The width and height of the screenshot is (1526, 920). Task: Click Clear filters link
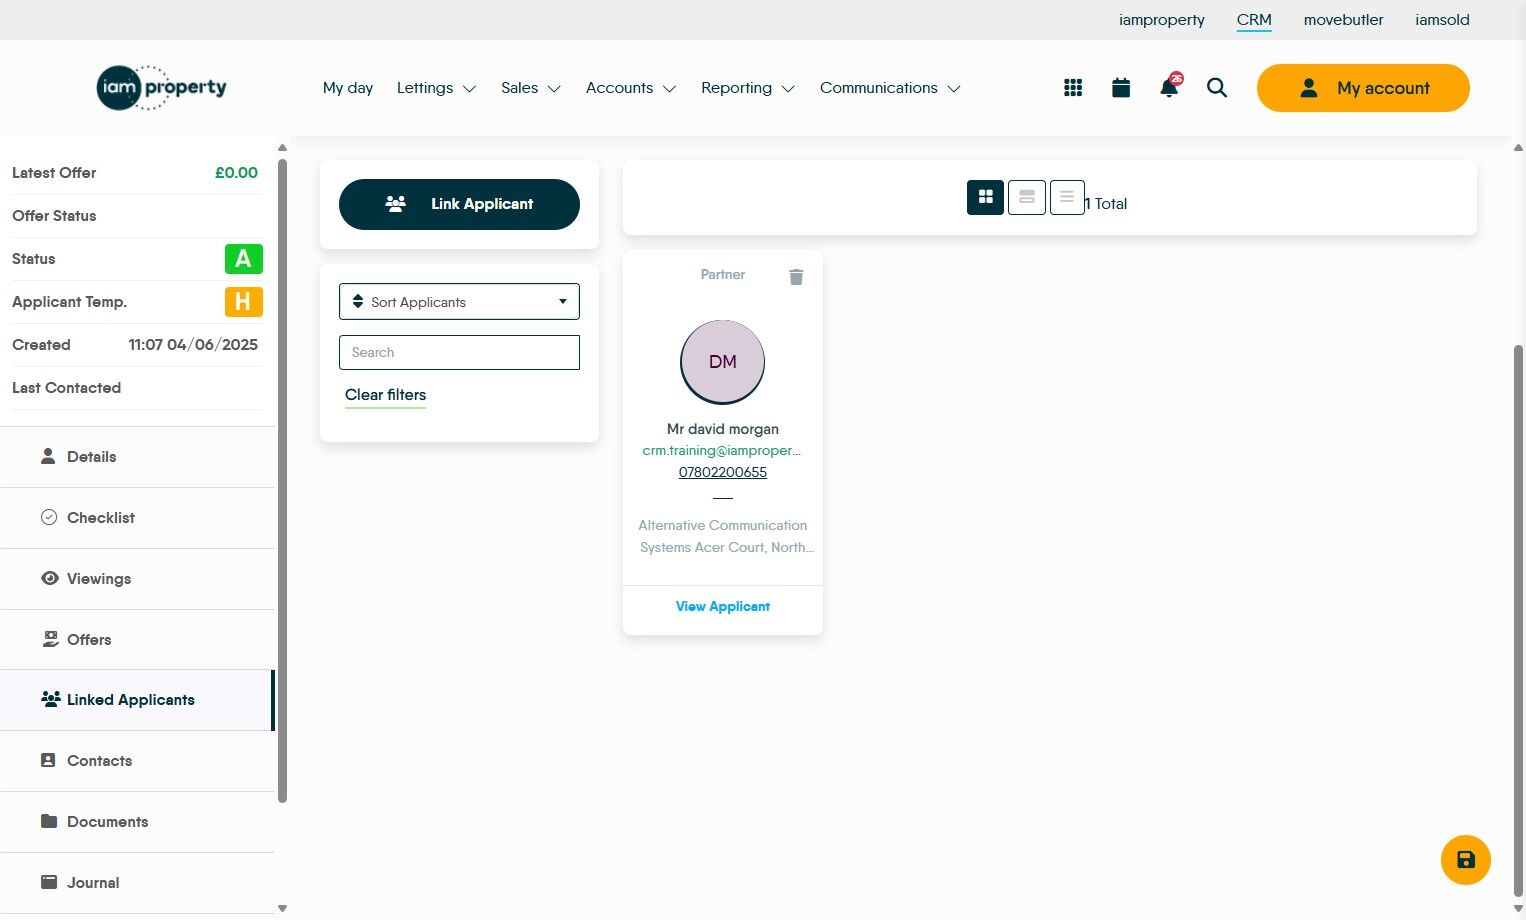click(385, 395)
